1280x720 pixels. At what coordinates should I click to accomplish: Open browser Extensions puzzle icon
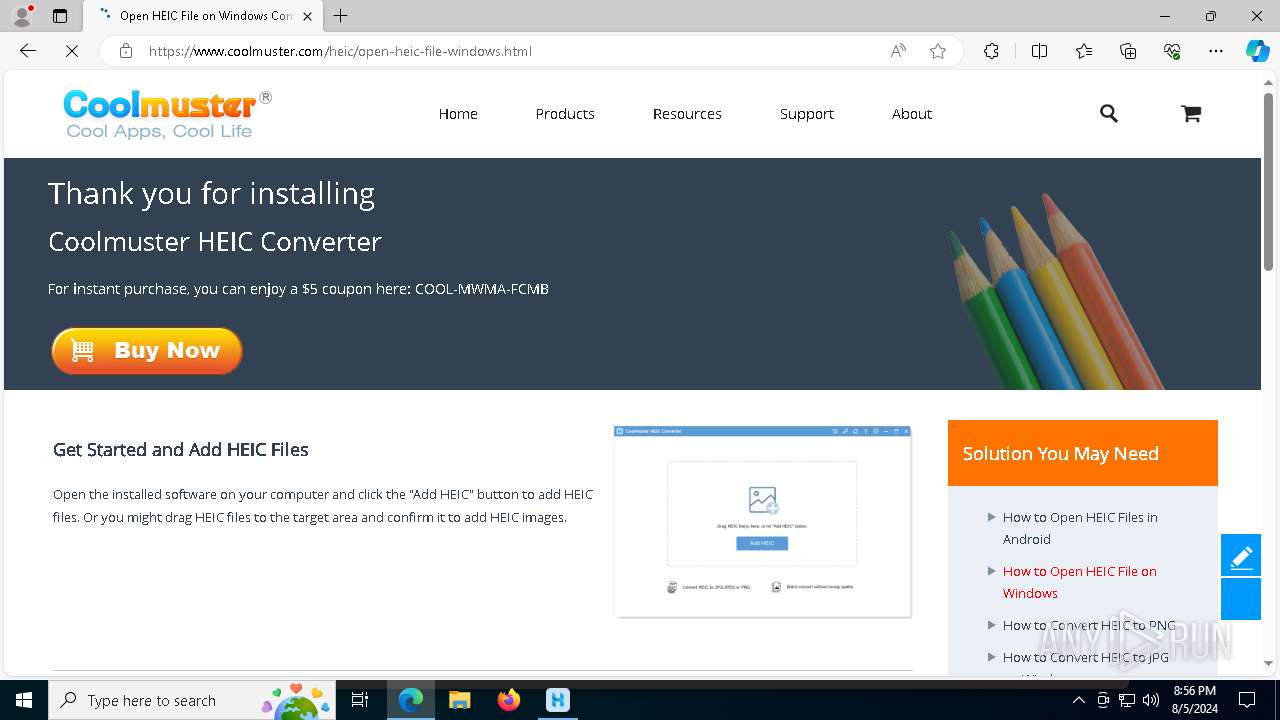coord(991,51)
